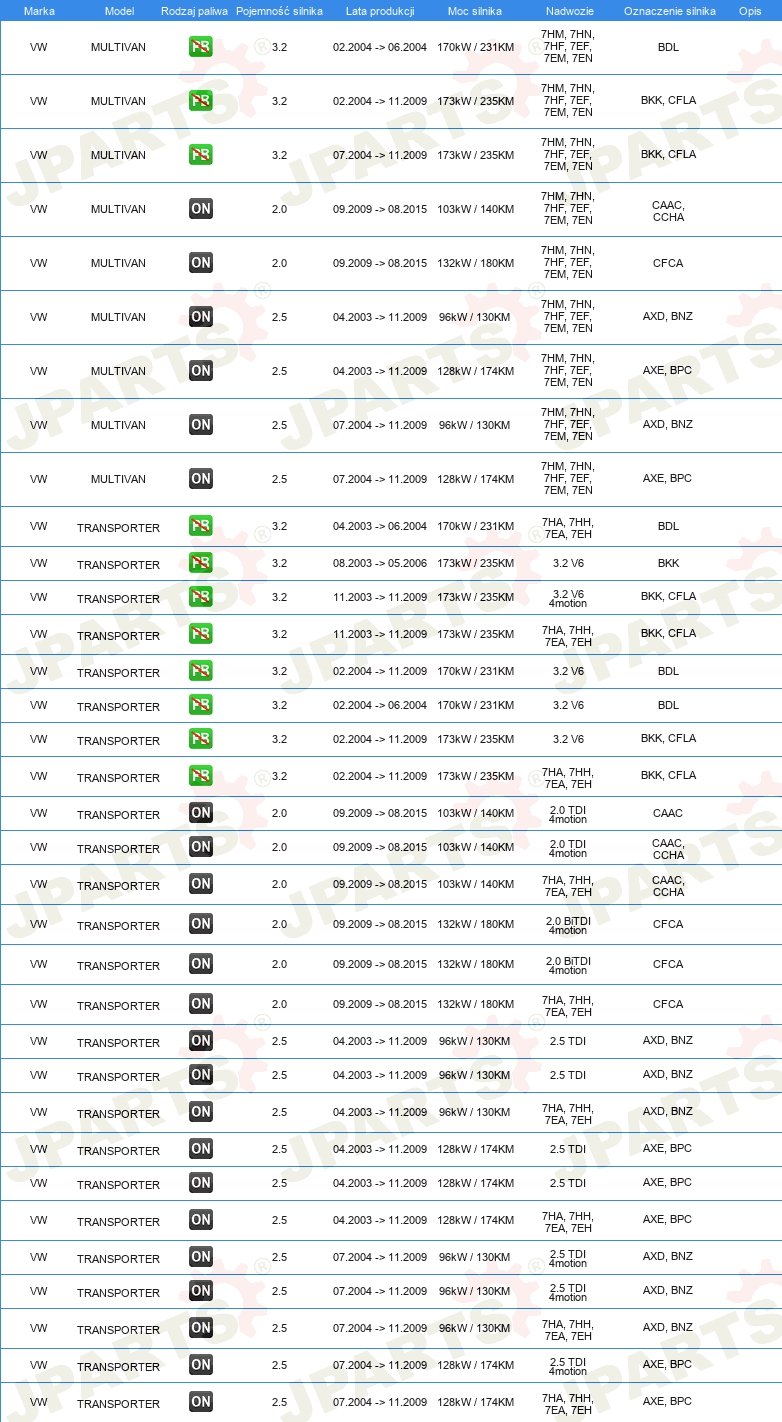This screenshot has height=1422, width=782.
Task: Click PB icon in Transporter 02.2004 -> 11.2009 BDL row
Action: tap(201, 670)
